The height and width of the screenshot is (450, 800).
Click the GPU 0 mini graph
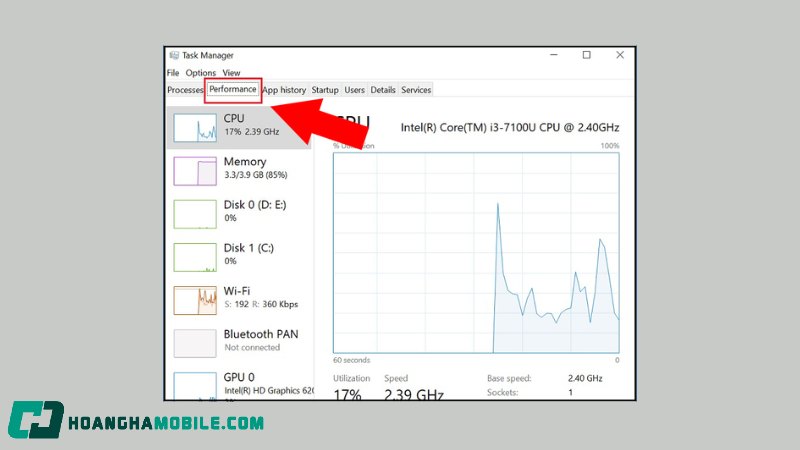coord(195,386)
